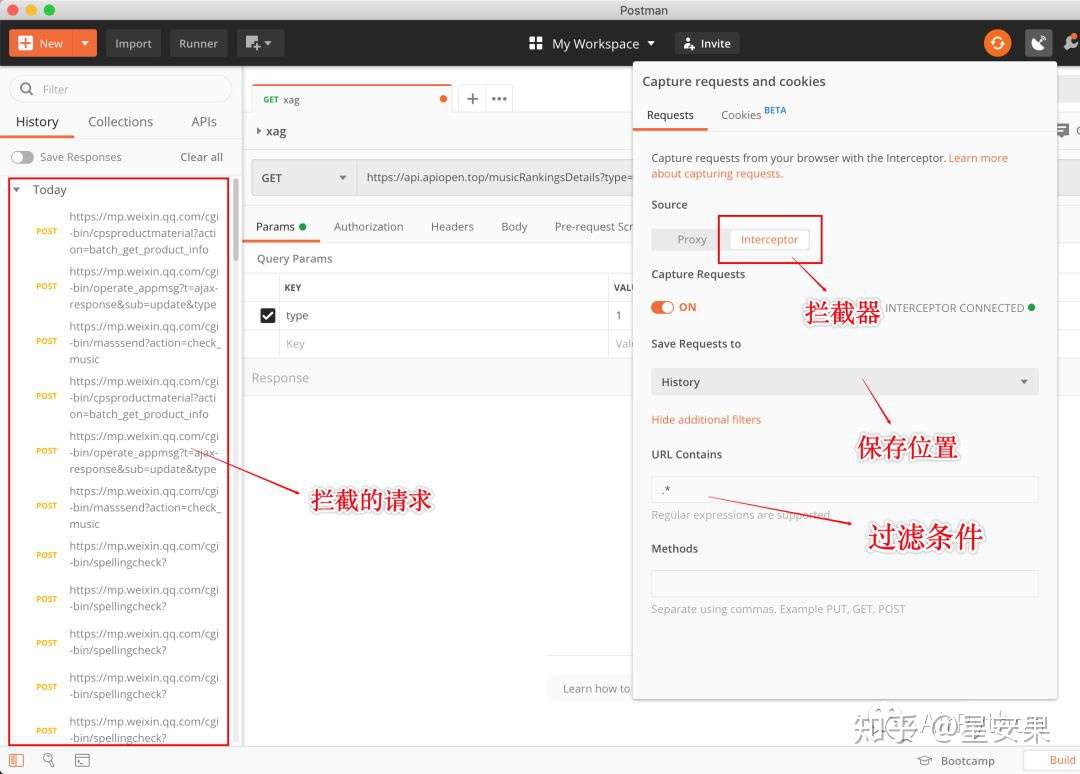
Task: Click the new window icon dropdown
Action: [x=259, y=43]
